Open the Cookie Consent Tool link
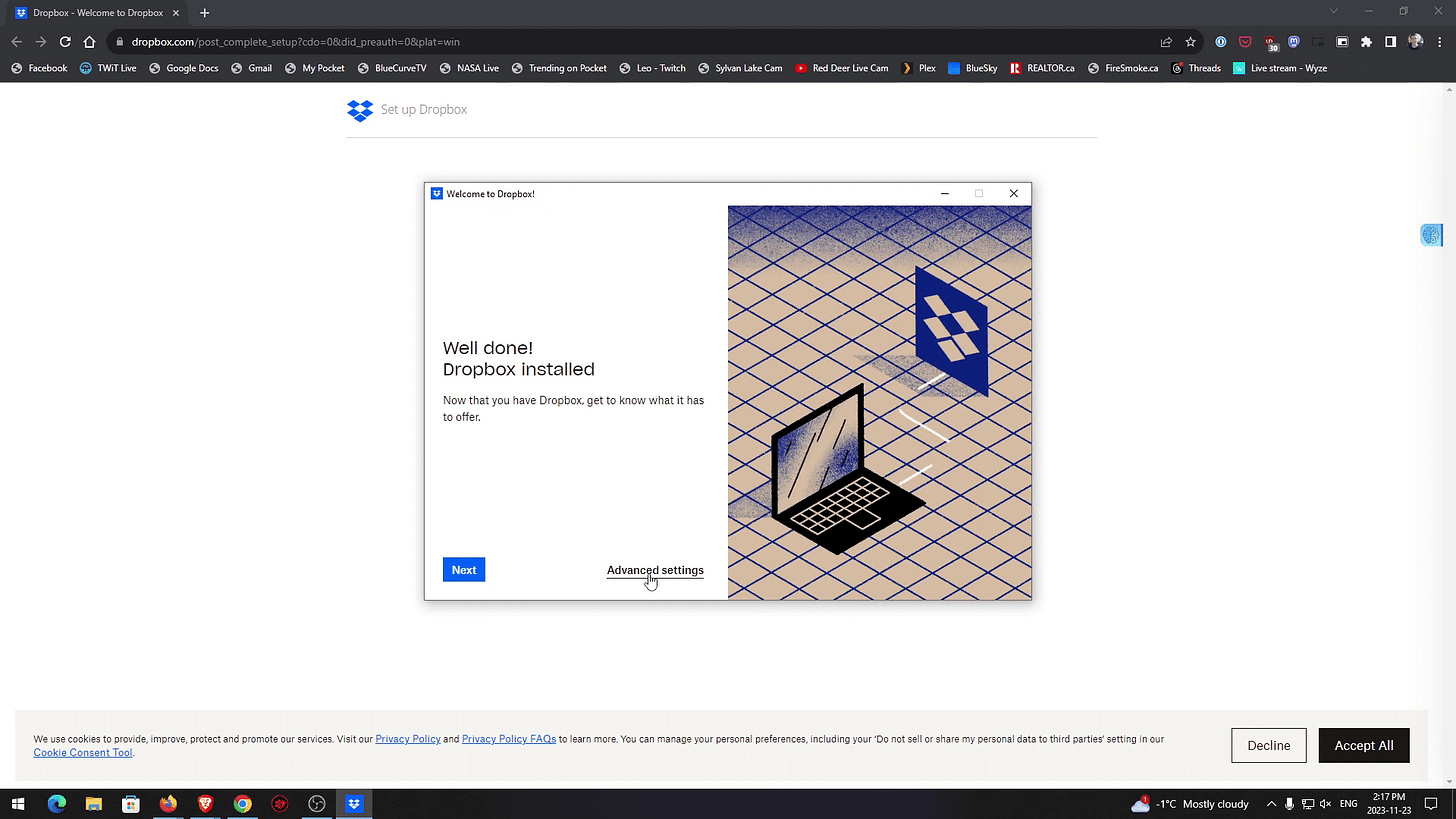The width and height of the screenshot is (1456, 819). [83, 753]
